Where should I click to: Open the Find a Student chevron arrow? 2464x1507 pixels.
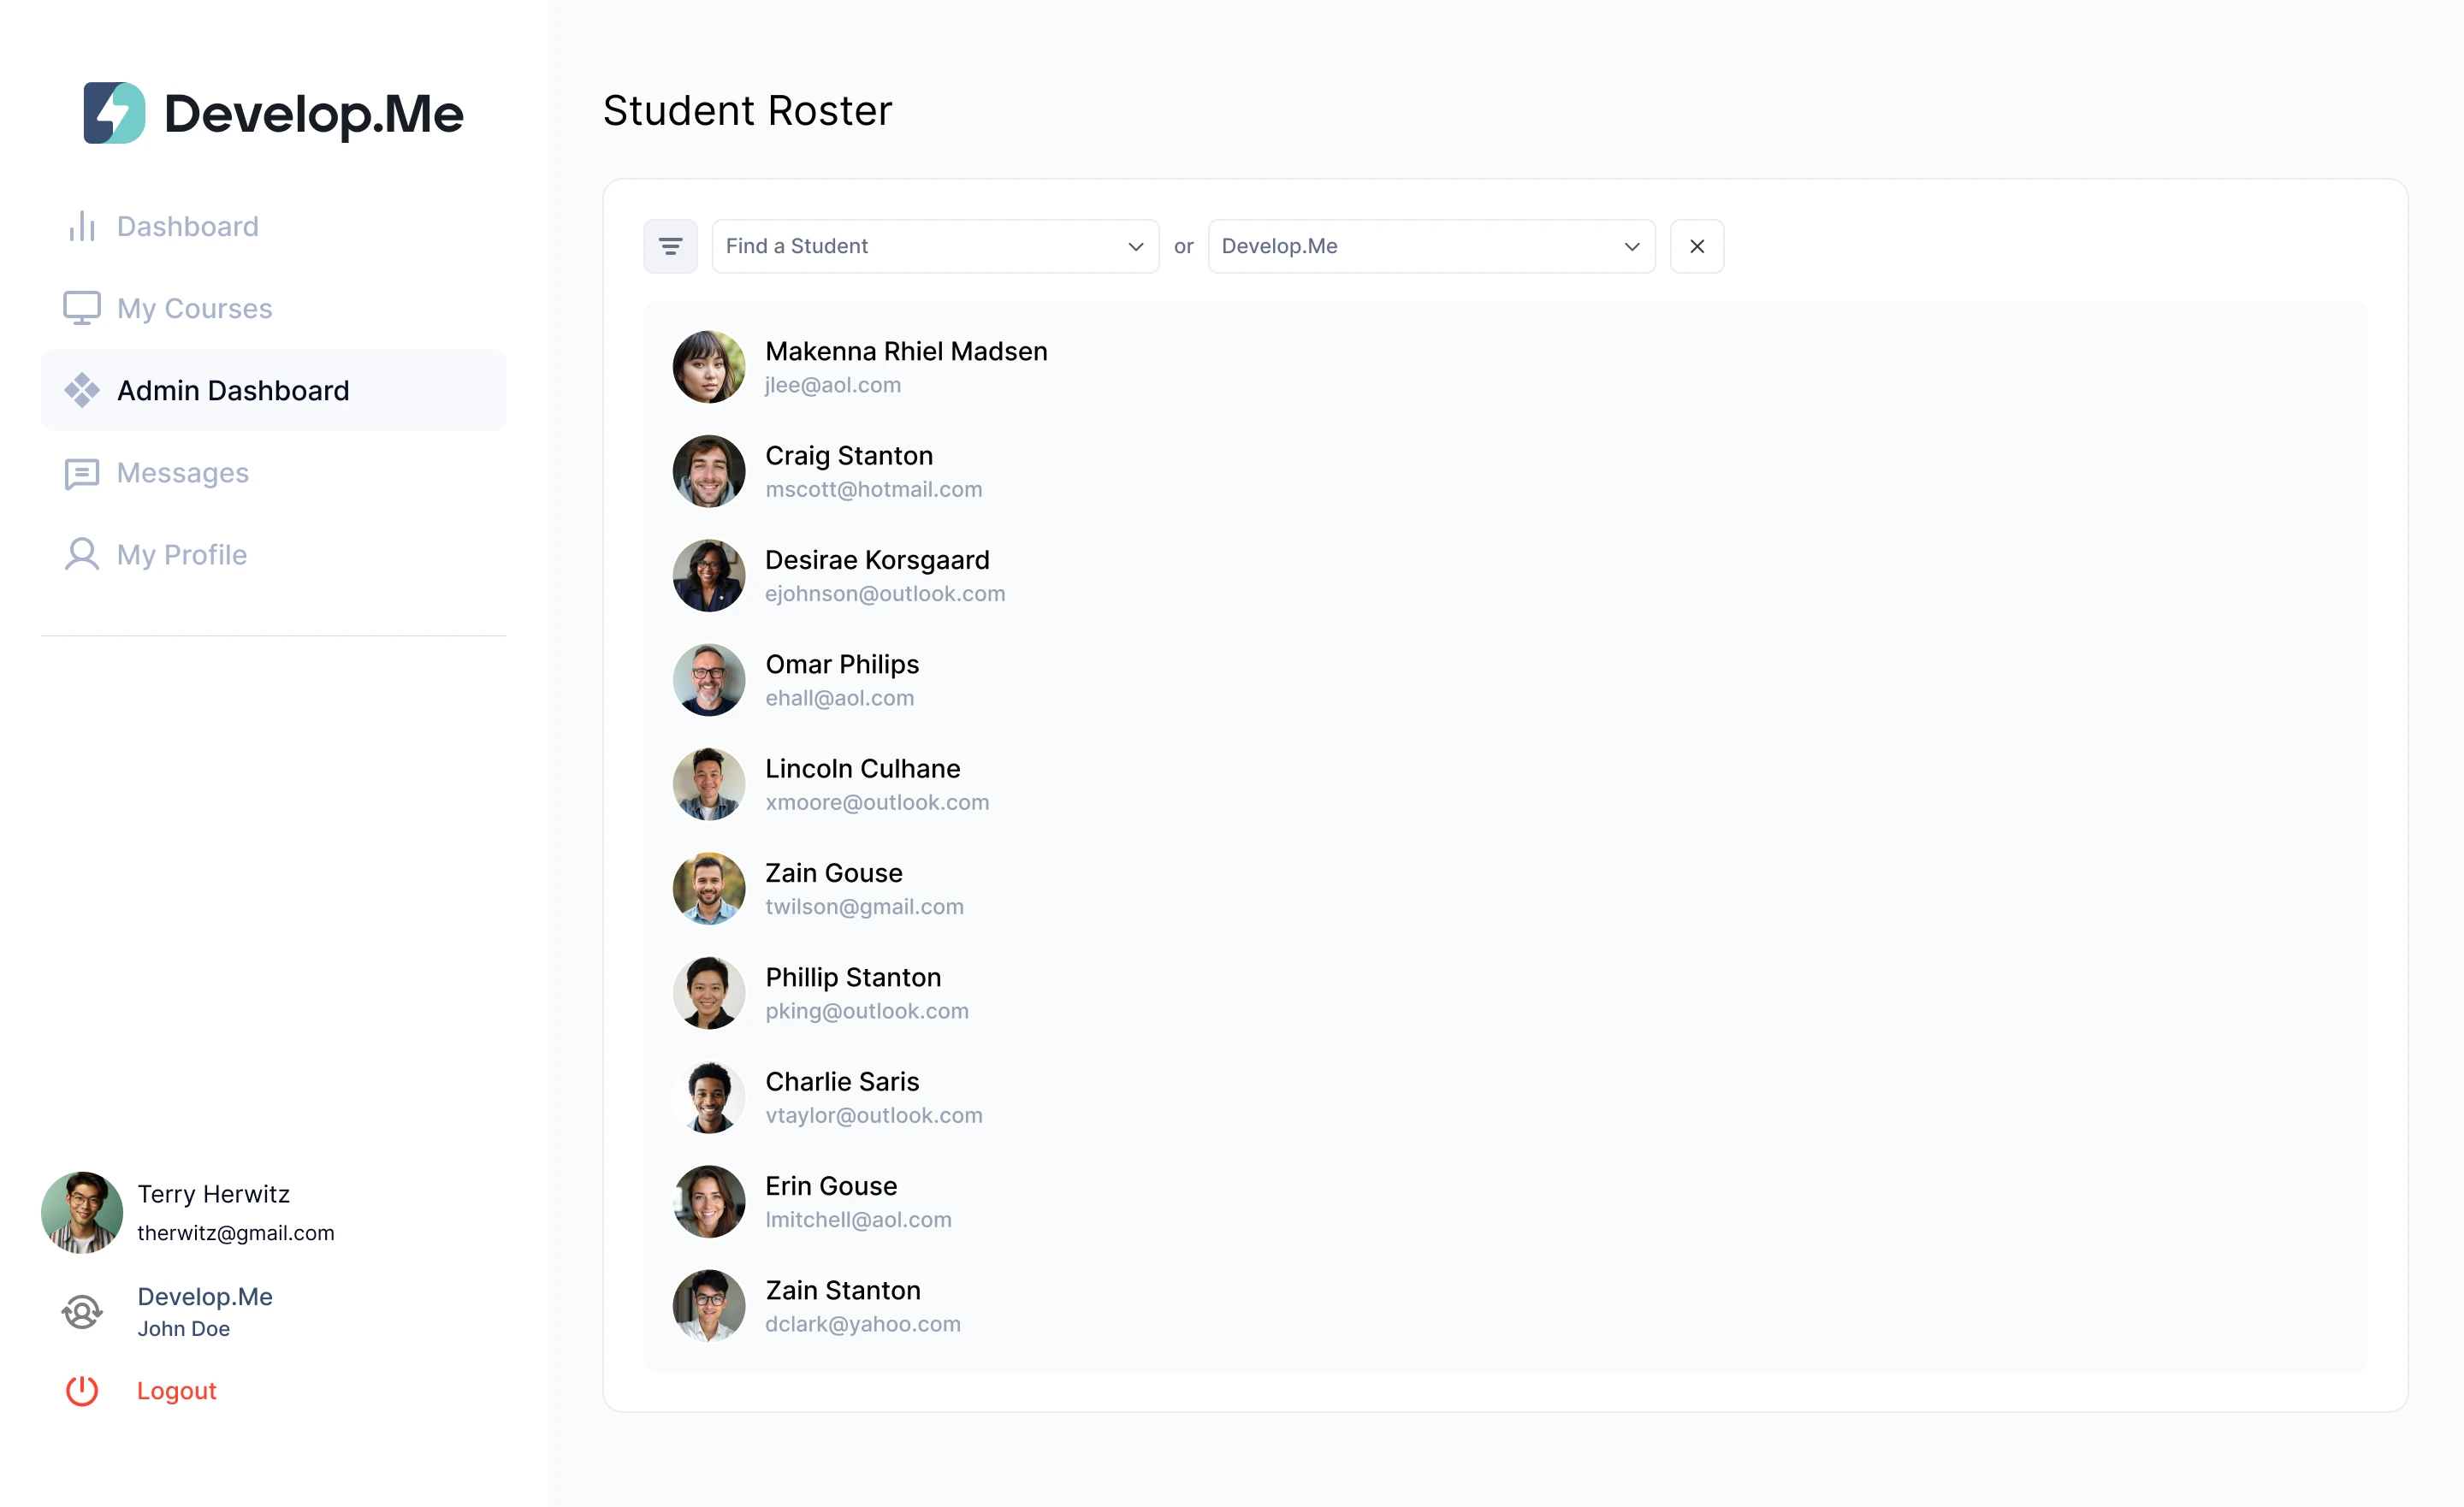coord(1135,246)
